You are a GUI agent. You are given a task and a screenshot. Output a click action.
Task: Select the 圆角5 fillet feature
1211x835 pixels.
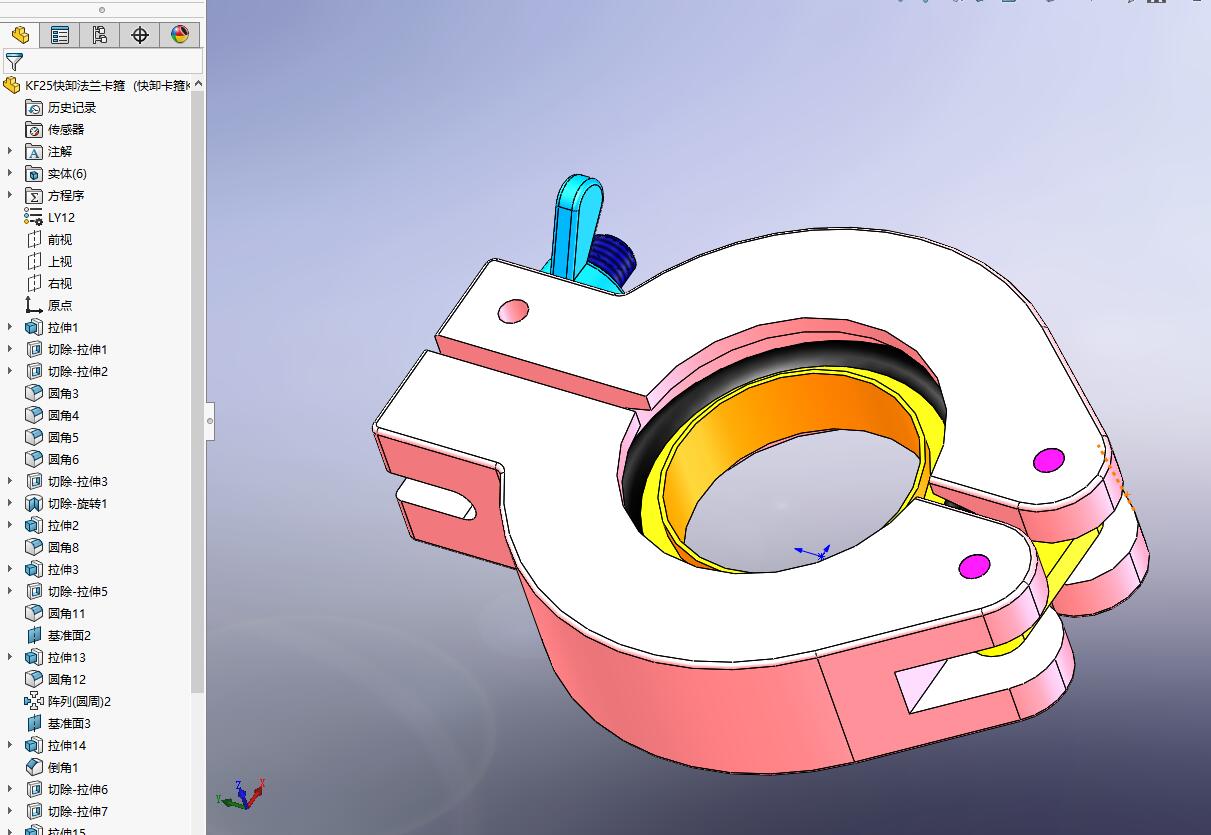pos(52,437)
